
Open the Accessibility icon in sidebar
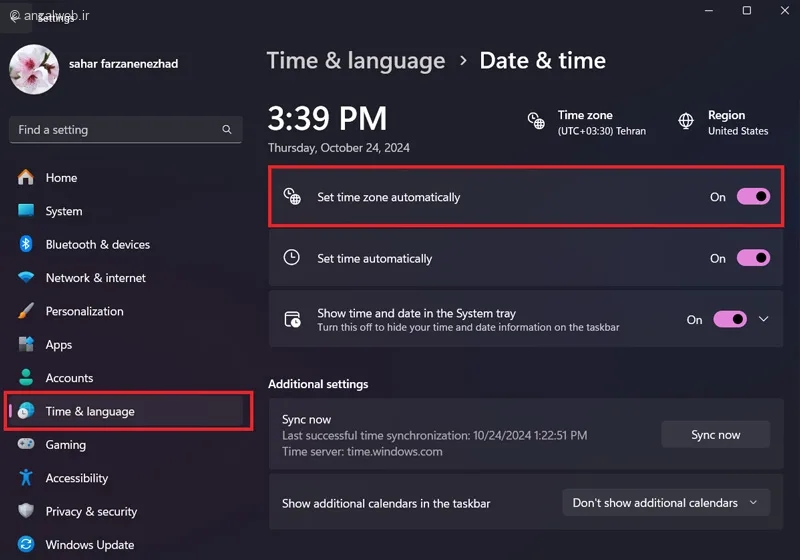[26, 478]
